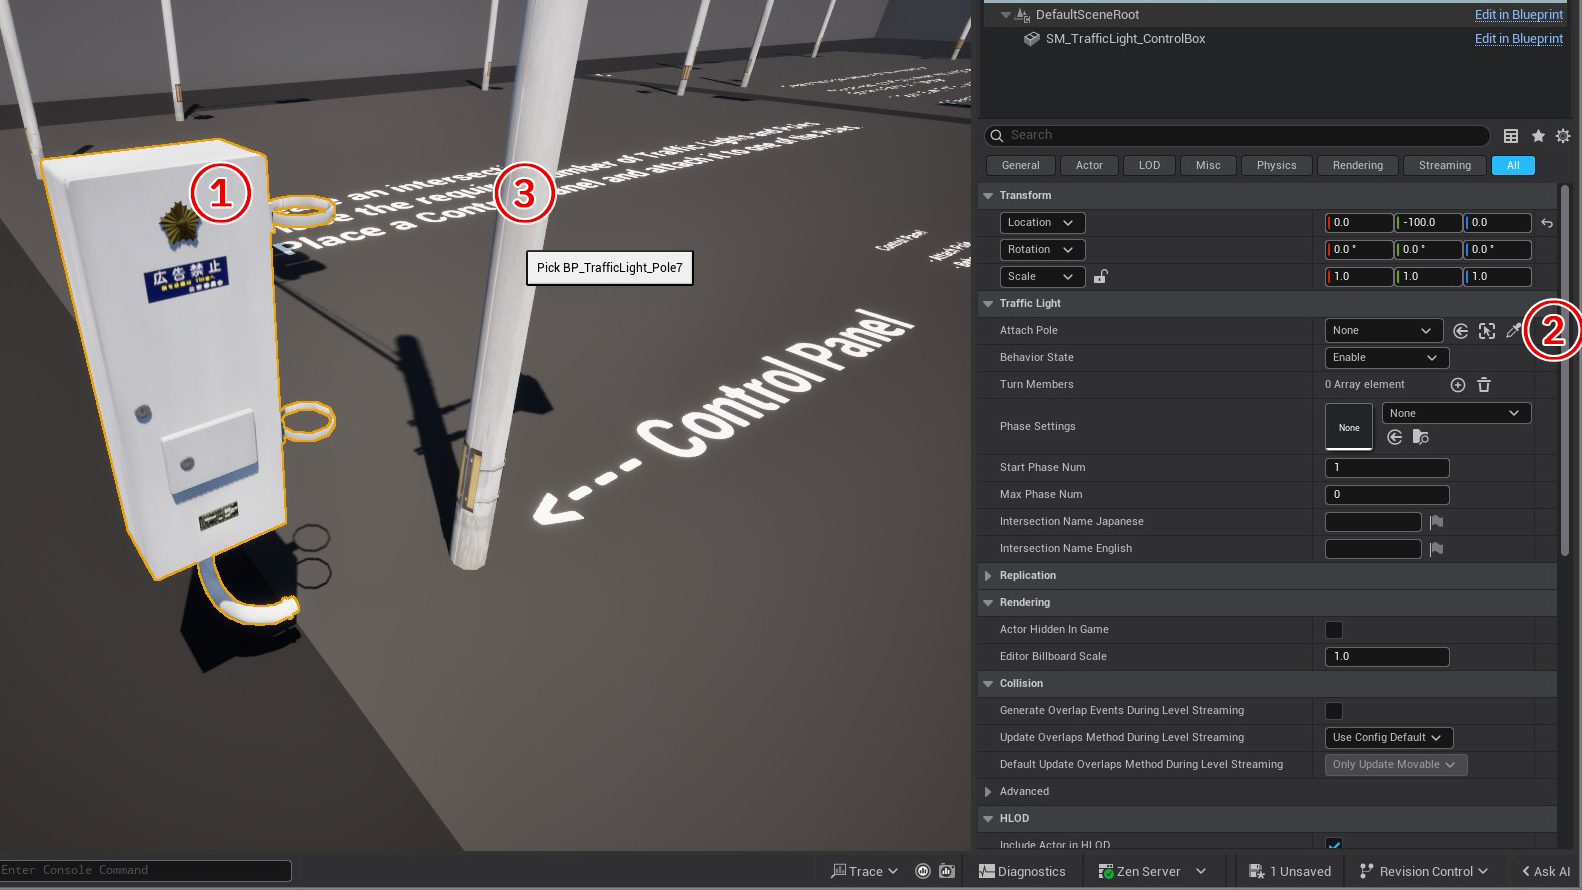Image resolution: width=1582 pixels, height=890 pixels.
Task: Toggle favorites star filter in details panel
Action: click(x=1538, y=136)
